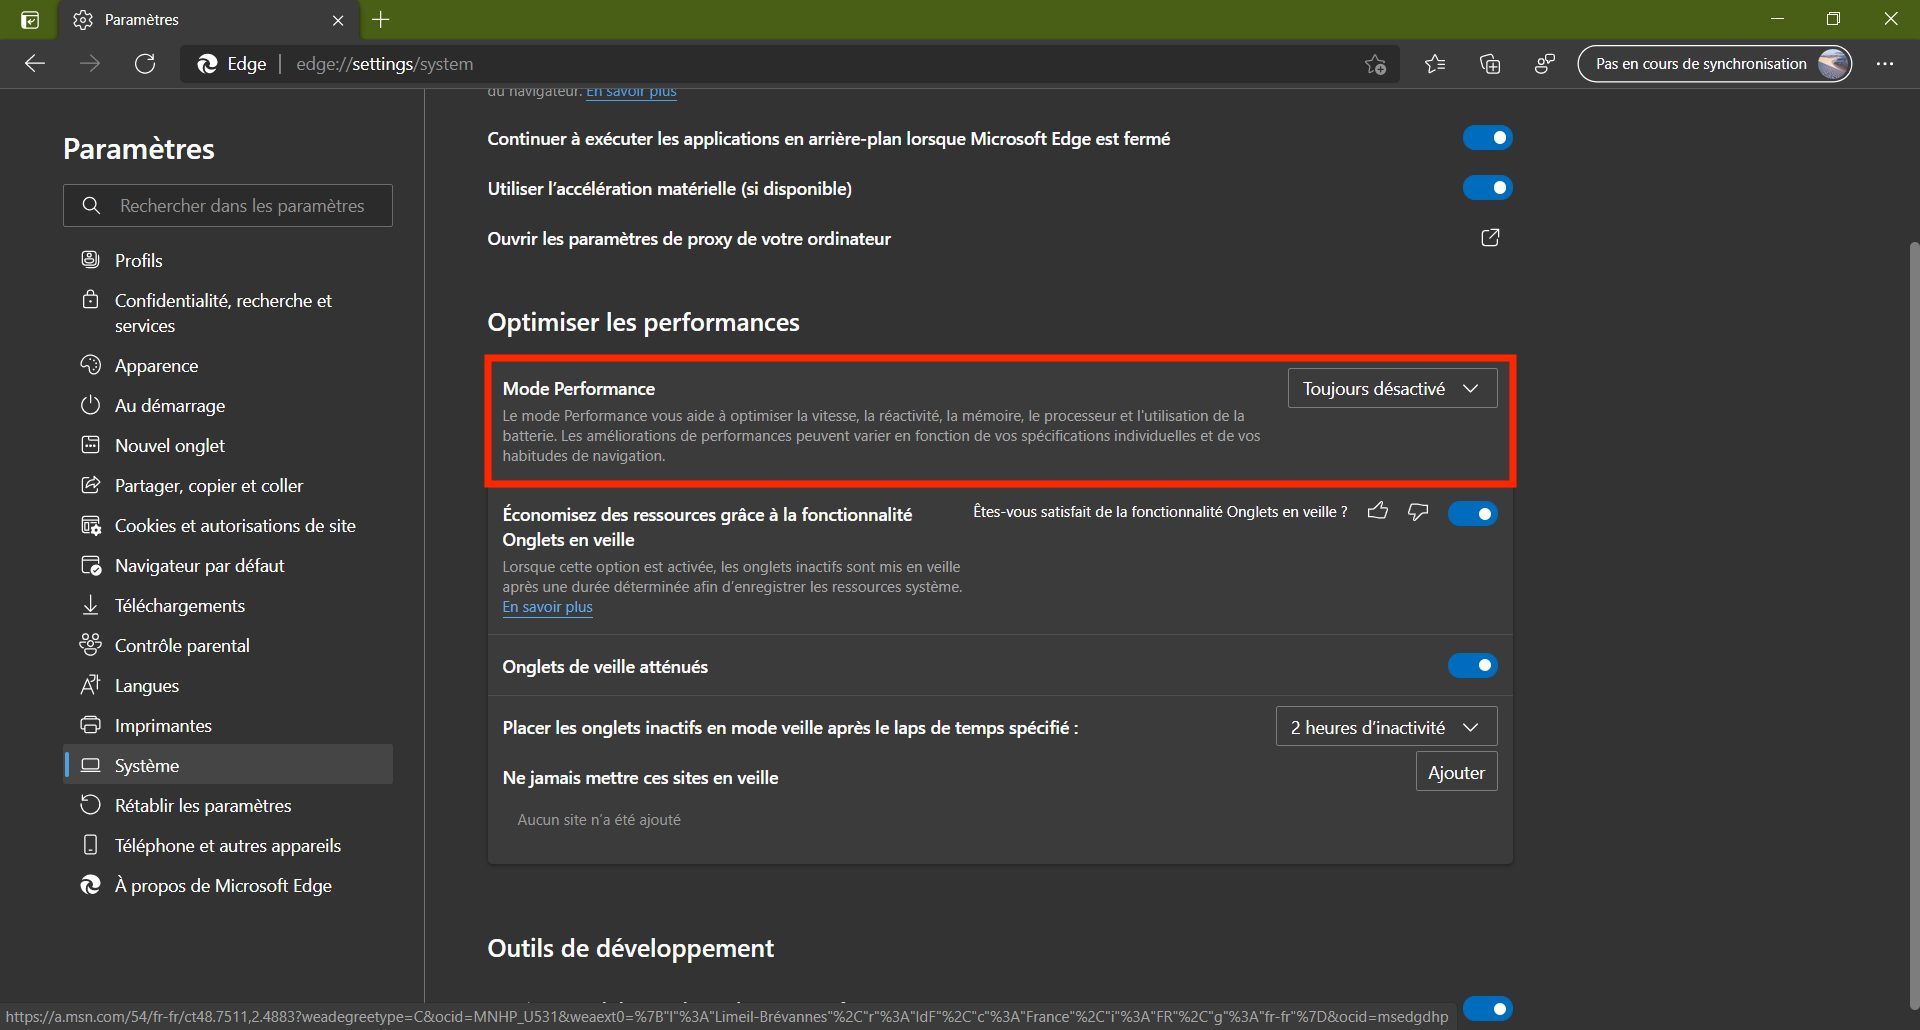Open the Edge three-dot menu
Screen dimensions: 1920x1030
1885,64
